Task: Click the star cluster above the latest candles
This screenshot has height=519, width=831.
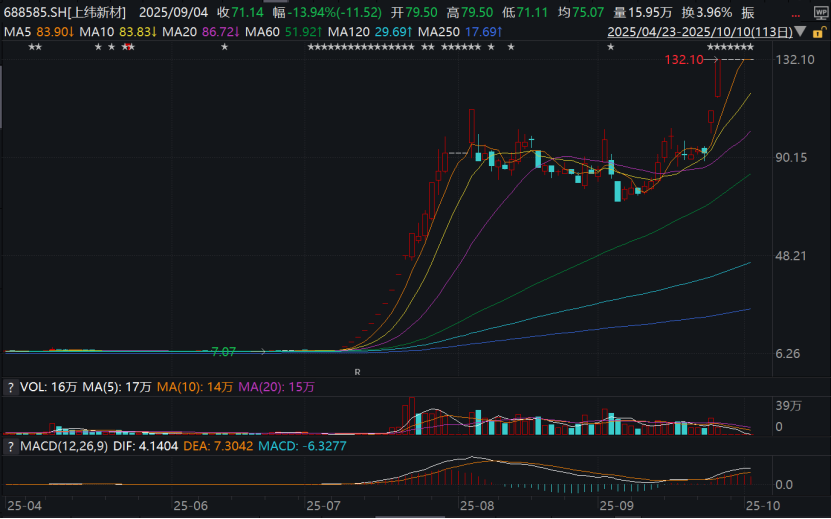Action: 730,48
